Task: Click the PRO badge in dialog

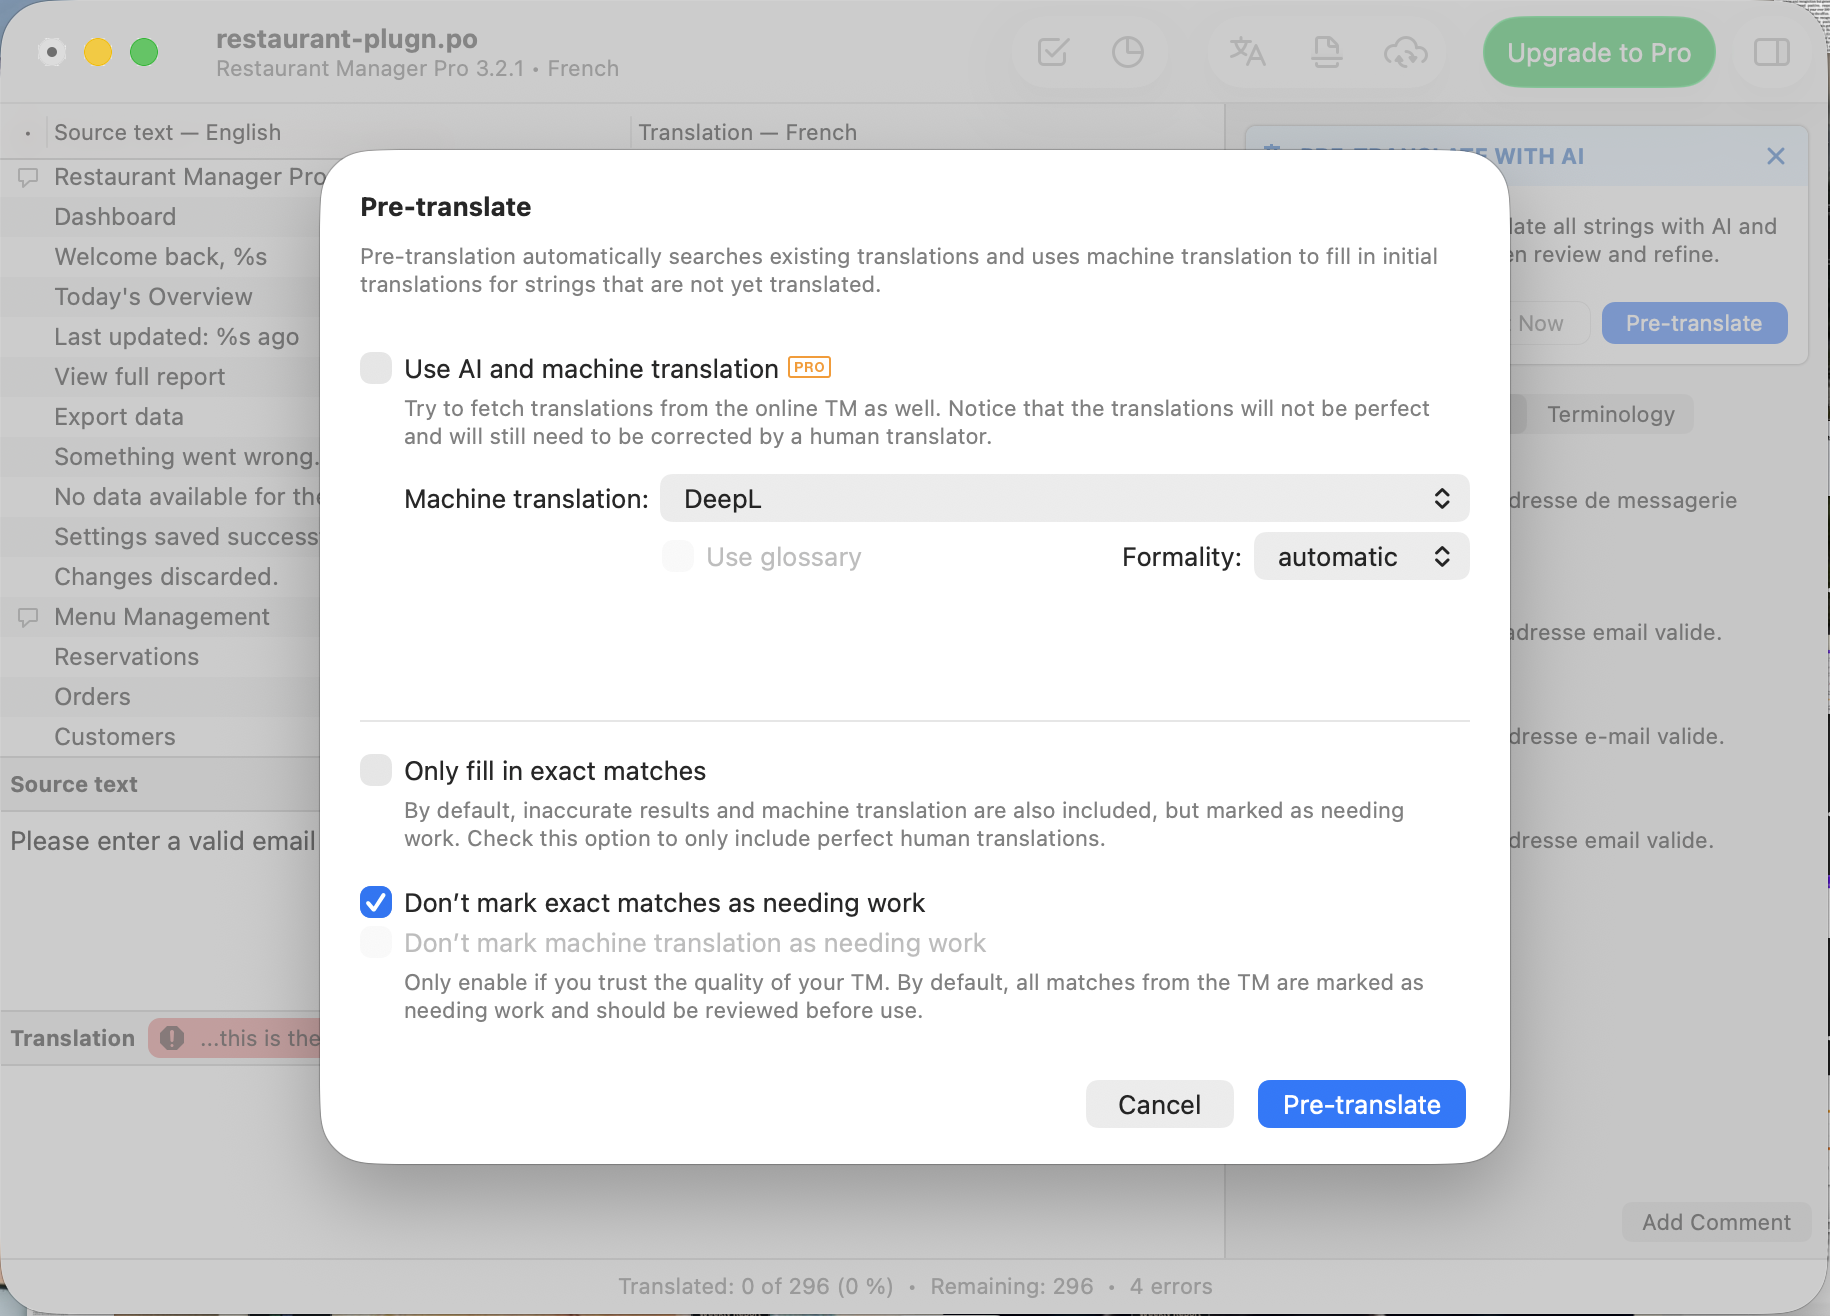Action: [809, 367]
